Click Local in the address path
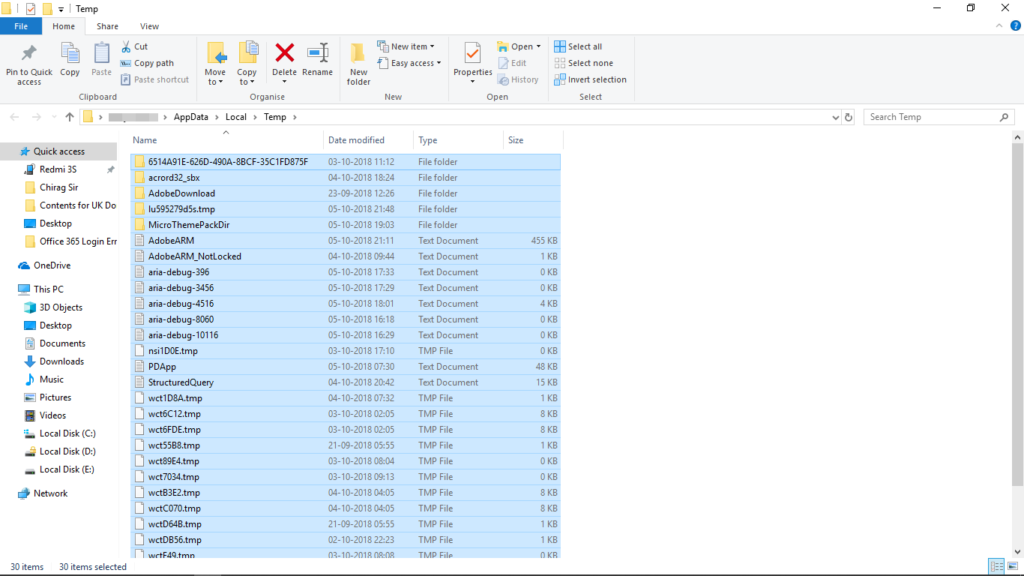The image size is (1024, 576). click(236, 117)
